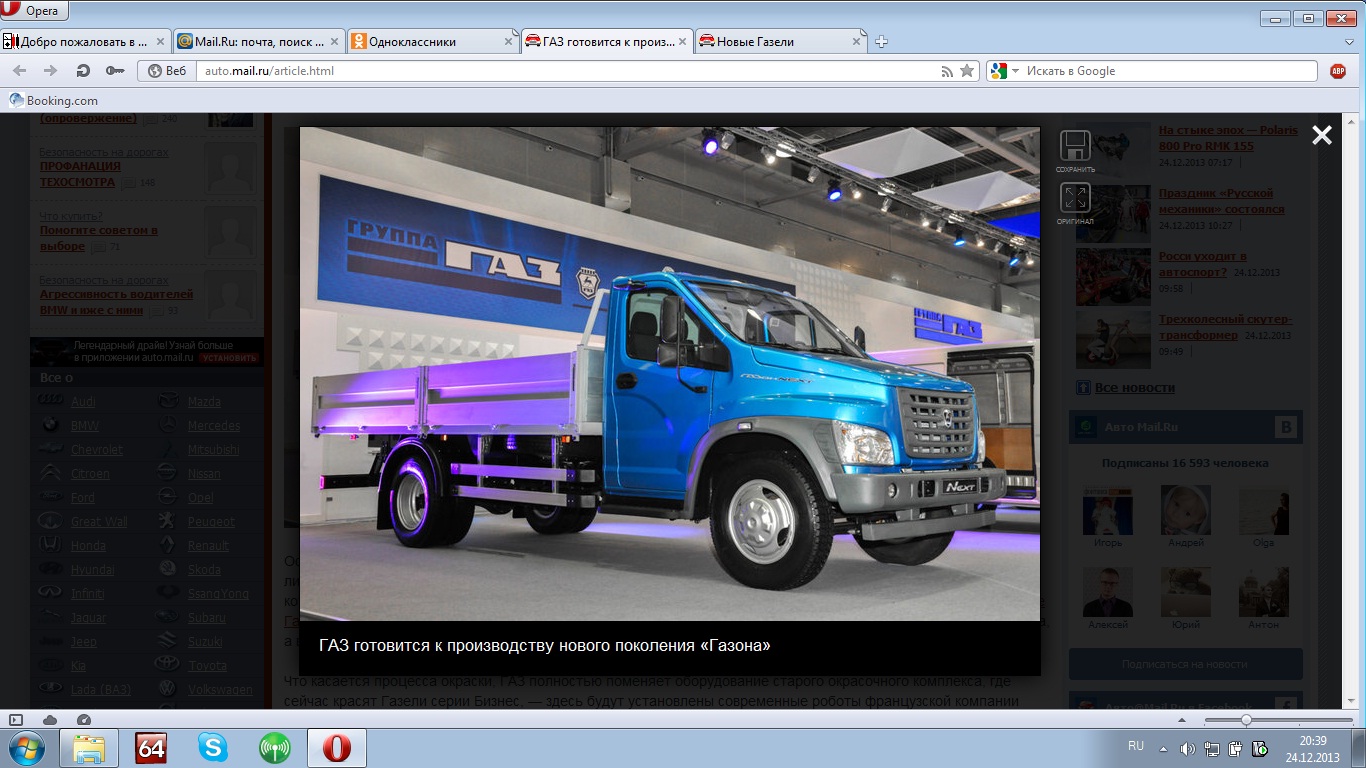
Task: Go back using the browser back arrow
Action: [x=20, y=71]
